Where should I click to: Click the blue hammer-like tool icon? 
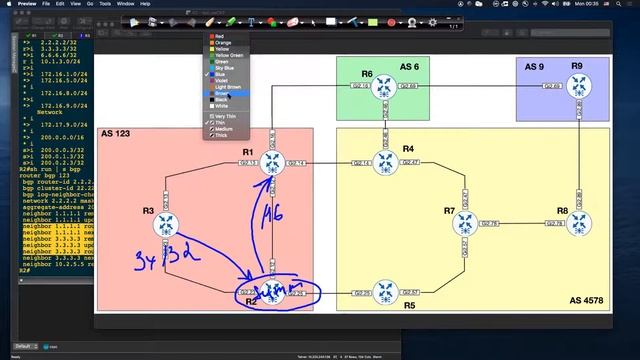[x=353, y=22]
